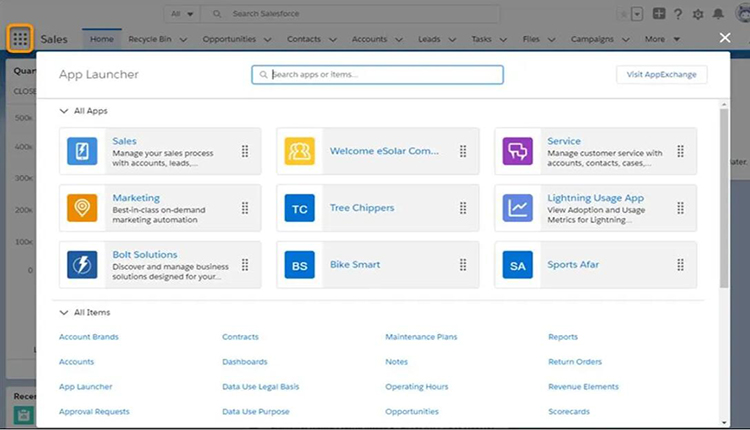This screenshot has height=430, width=750.
Task: Click the drag handle on Bike Smart tile
Action: click(463, 265)
